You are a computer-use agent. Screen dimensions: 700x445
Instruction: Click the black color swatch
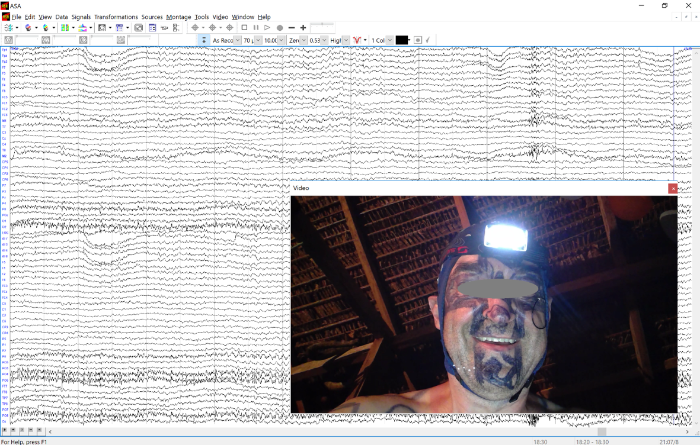tap(402, 40)
